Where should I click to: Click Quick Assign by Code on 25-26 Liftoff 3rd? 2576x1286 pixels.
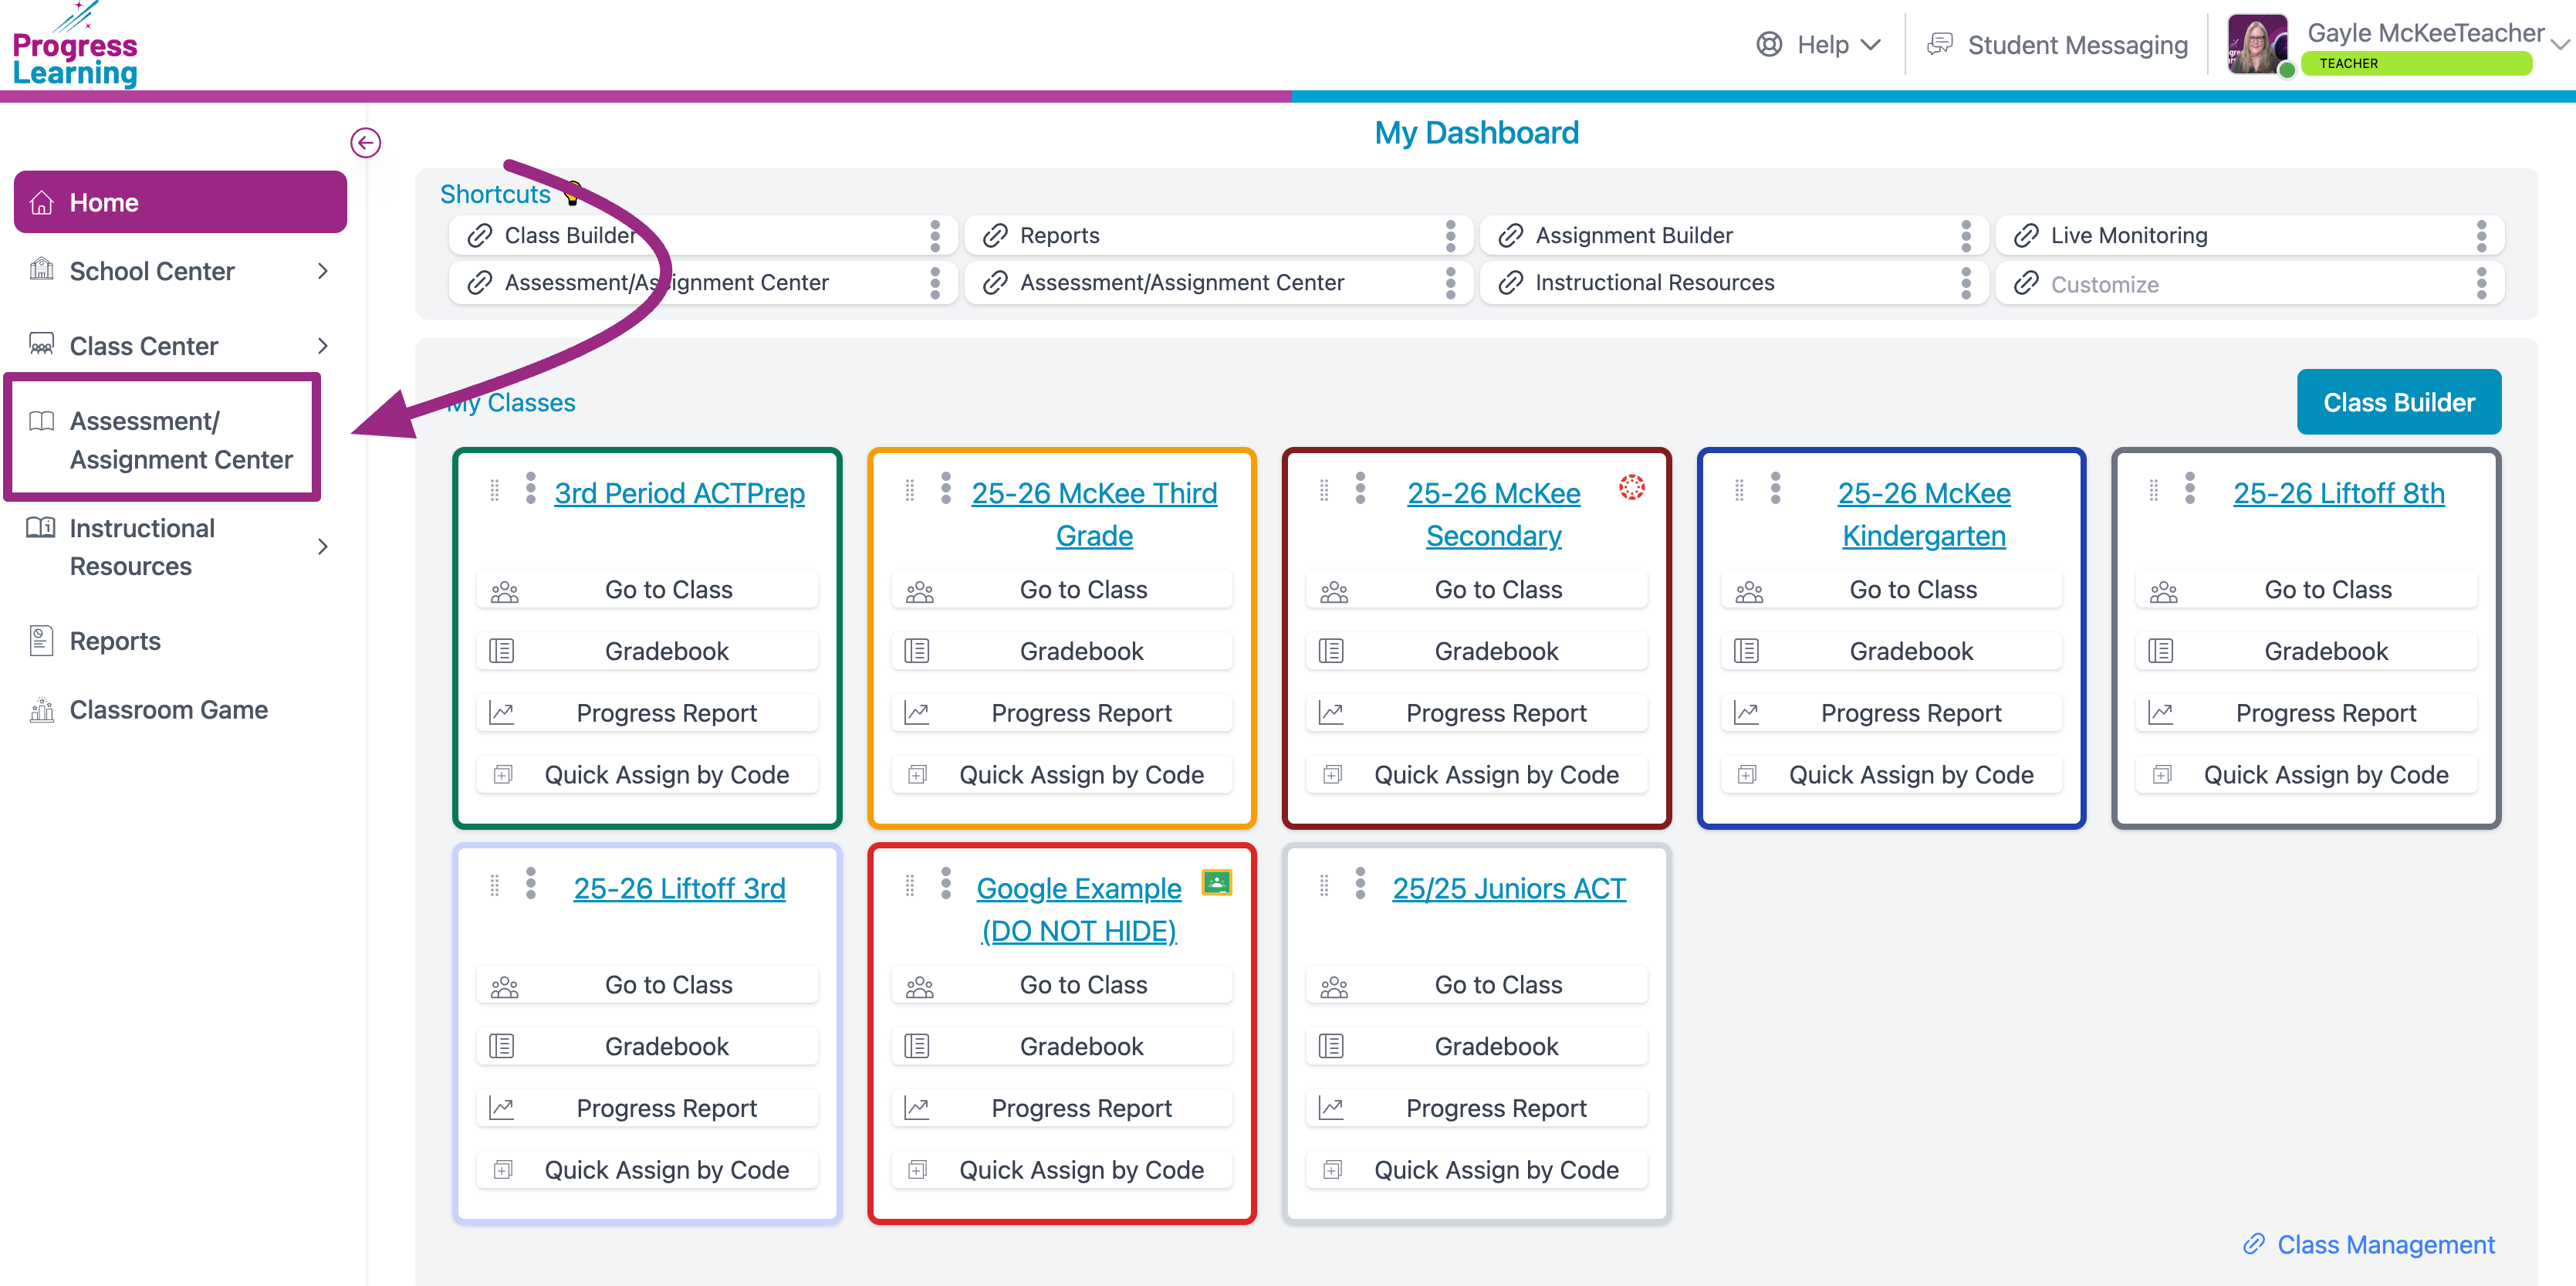(647, 1171)
